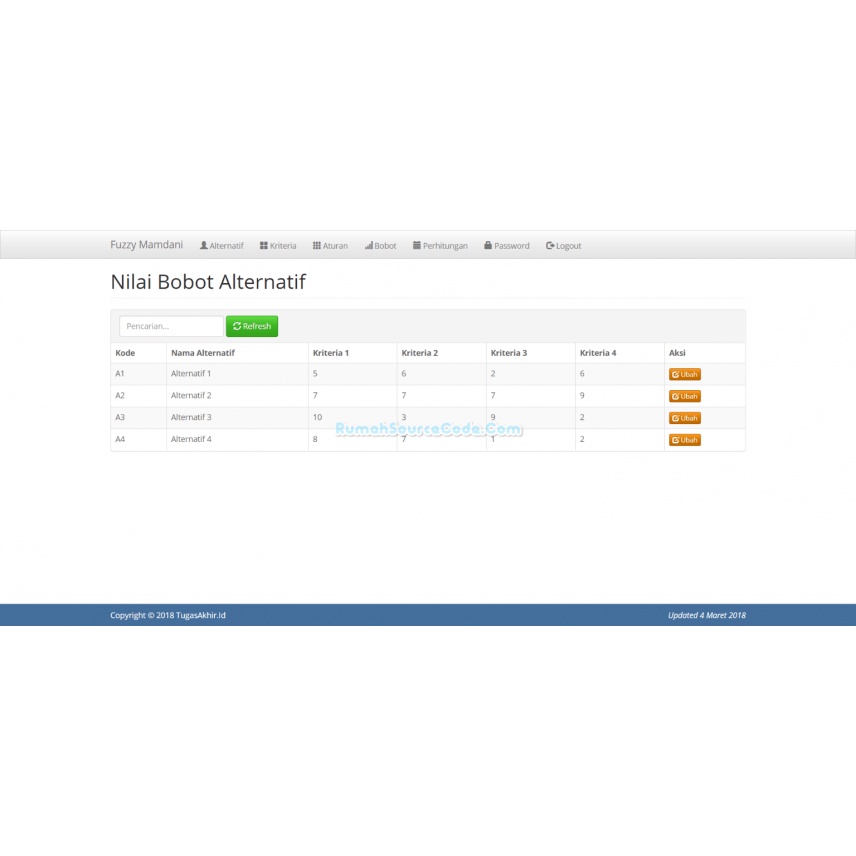
Task: Click the value 10 in row A3
Action: (318, 417)
